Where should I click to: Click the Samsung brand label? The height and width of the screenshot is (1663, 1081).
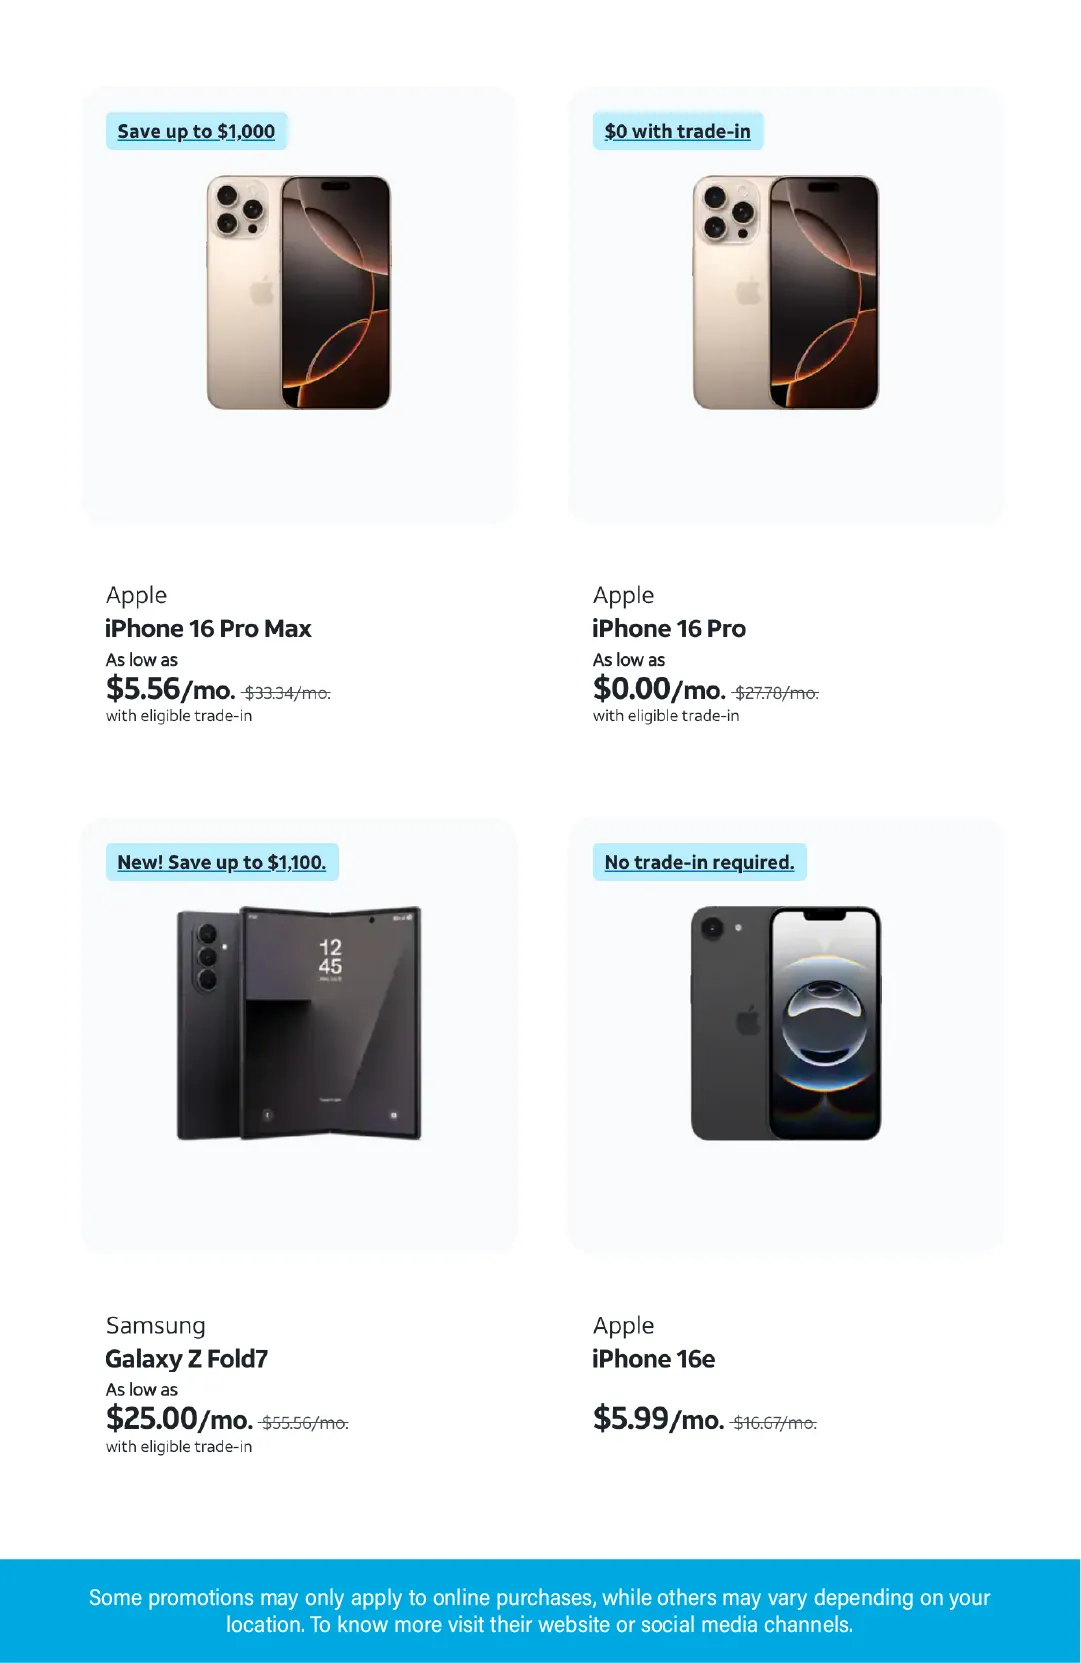click(155, 1326)
